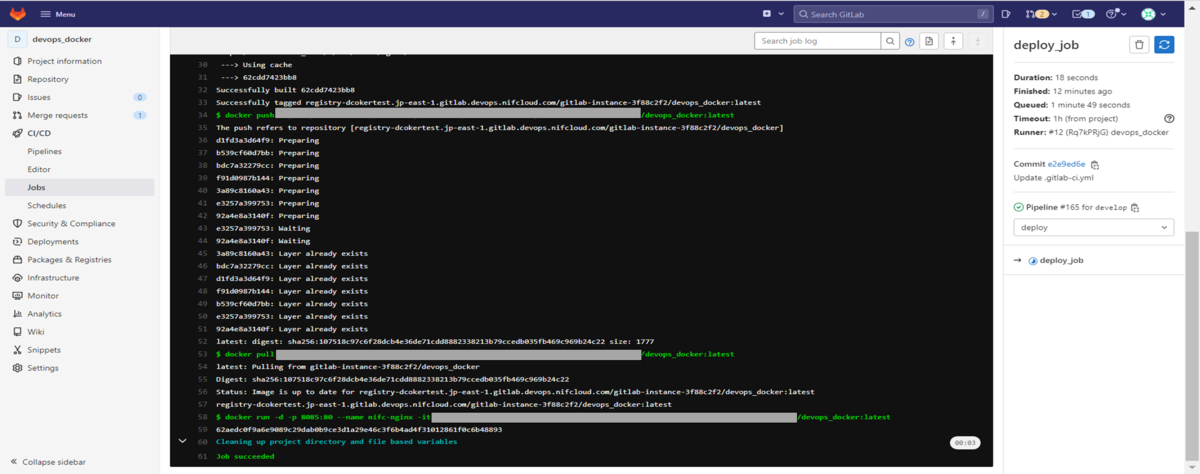1200x474 pixels.
Task: Retry deploy_job with the blue button
Action: 1164,45
